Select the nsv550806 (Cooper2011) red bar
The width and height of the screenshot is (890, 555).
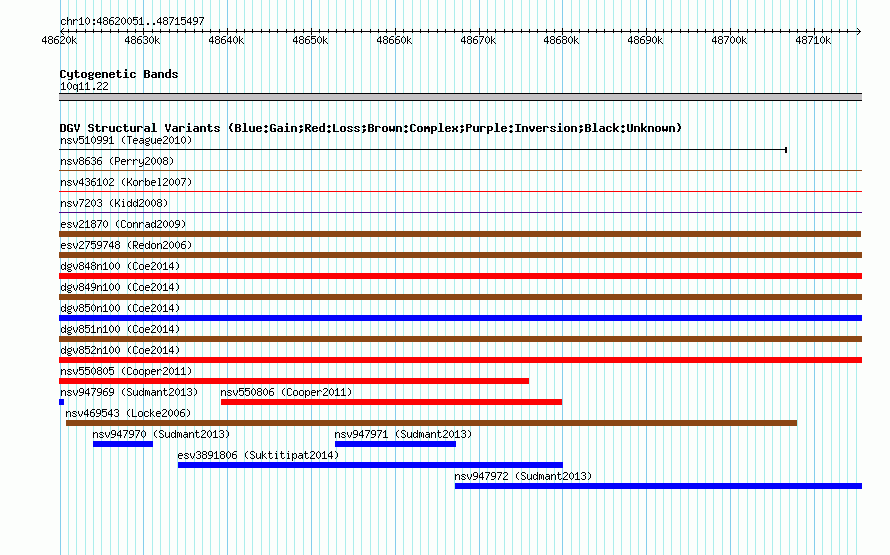(x=391, y=402)
